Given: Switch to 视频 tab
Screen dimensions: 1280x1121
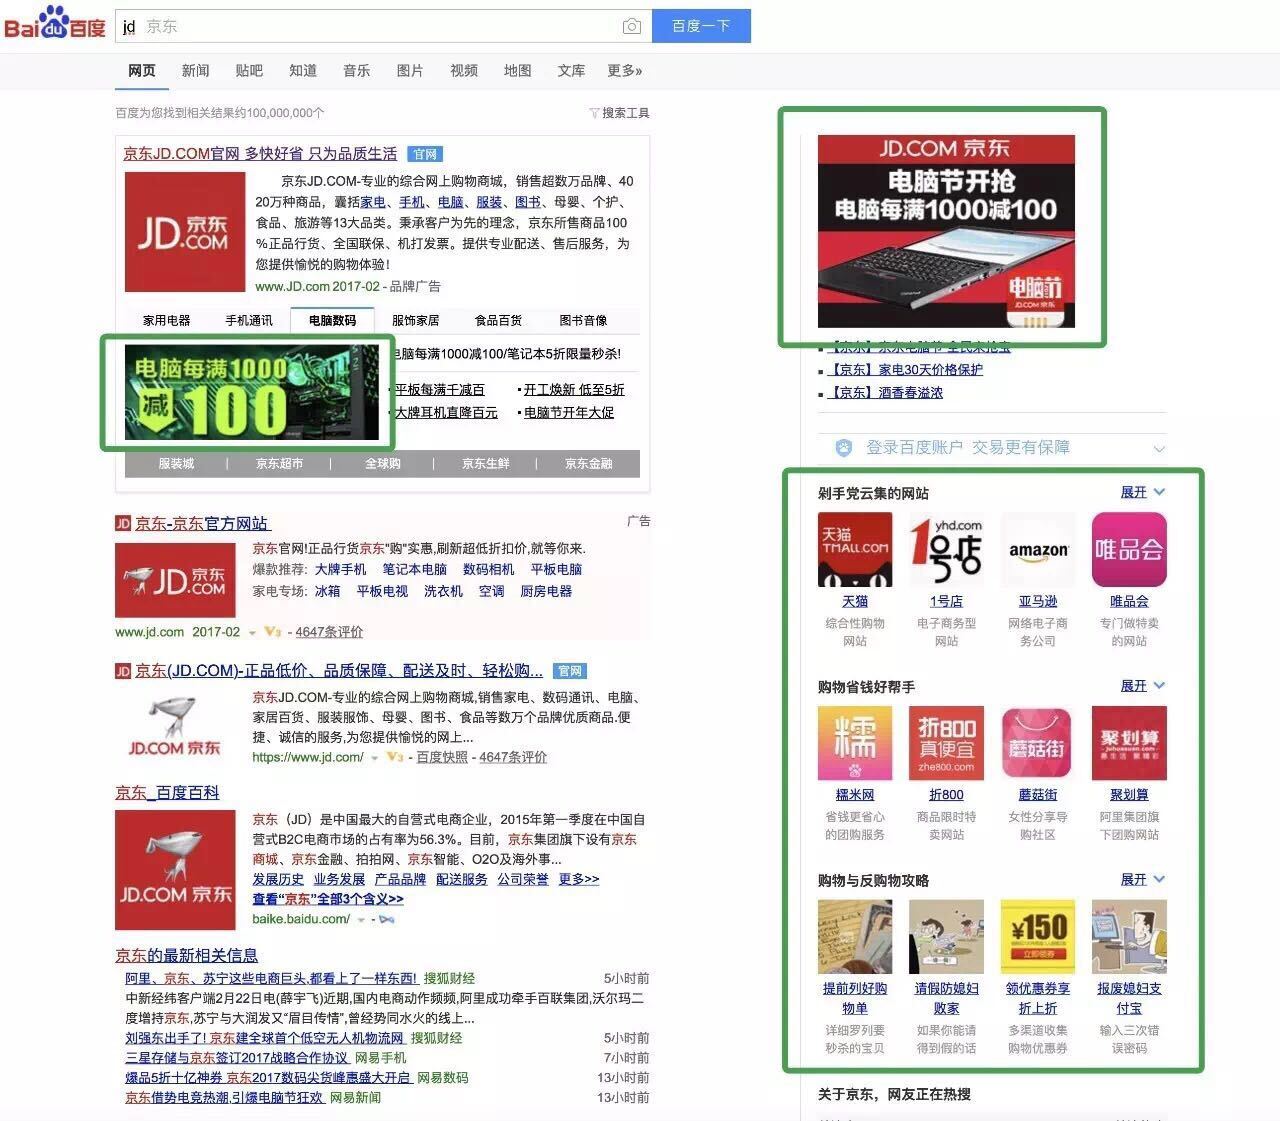Looking at the screenshot, I should pos(464,71).
